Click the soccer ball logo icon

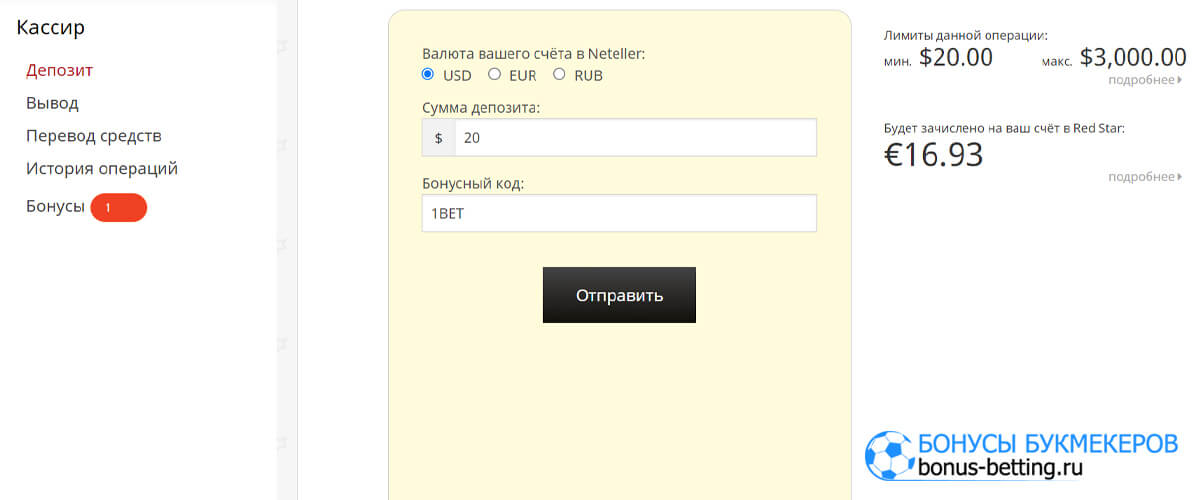[x=889, y=455]
